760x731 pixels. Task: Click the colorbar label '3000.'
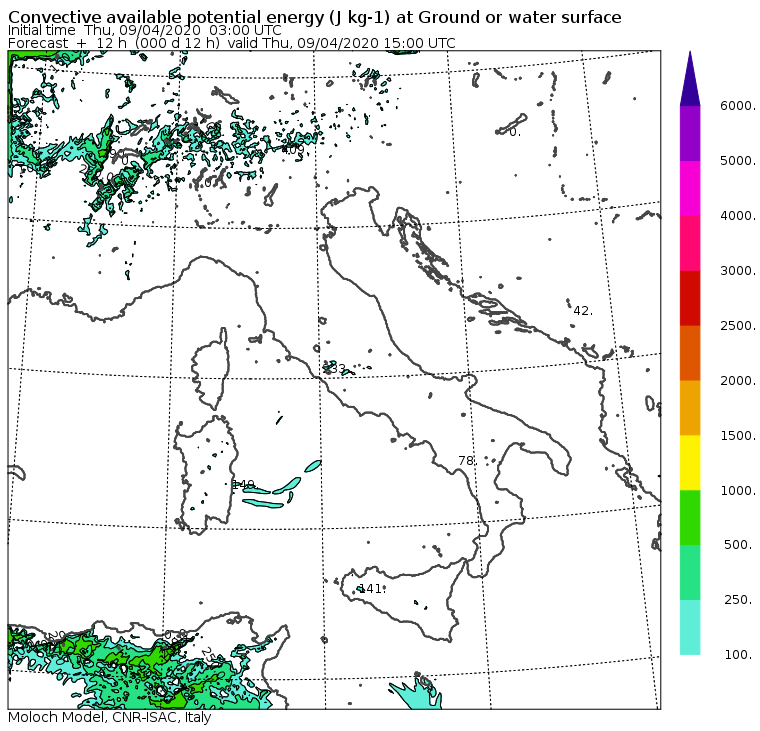tap(738, 270)
